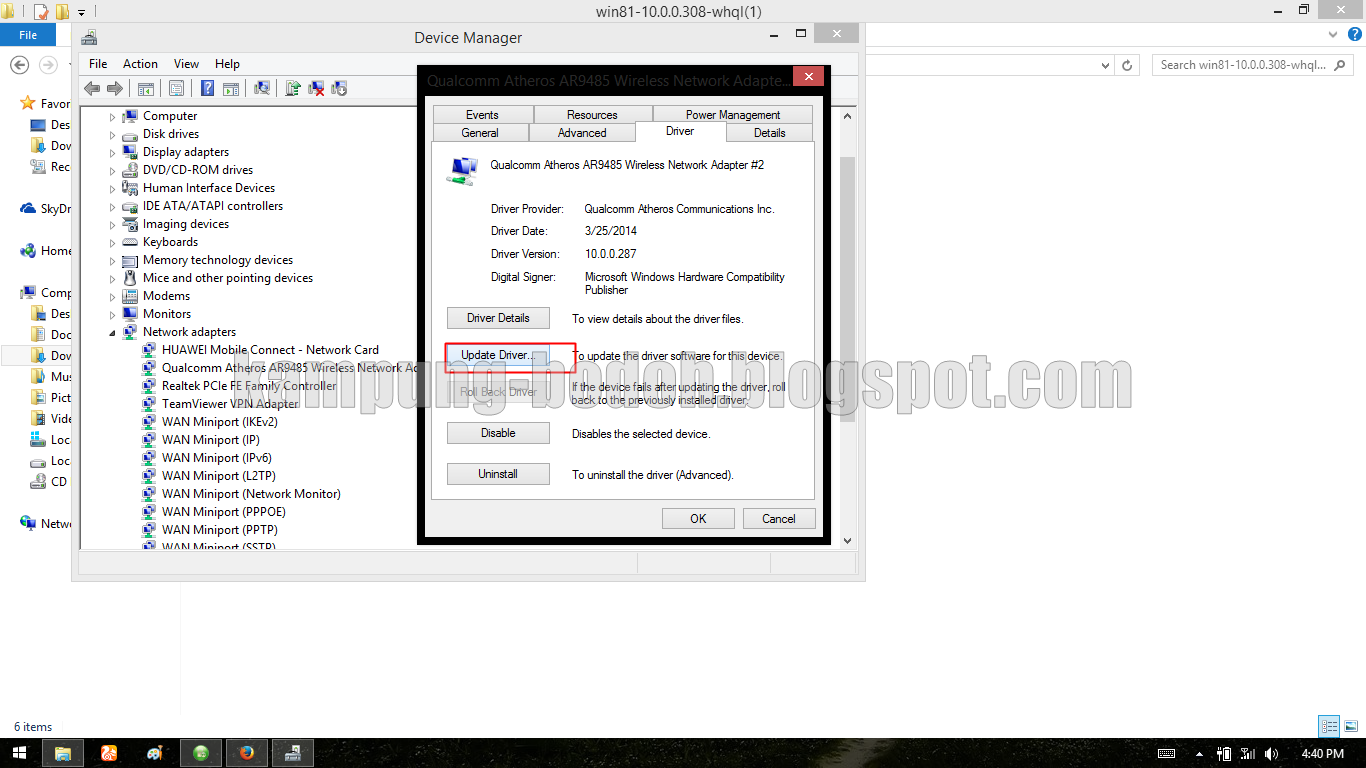The image size is (1366, 768).
Task: Click OK in the adapter properties dialog
Action: [x=698, y=518]
